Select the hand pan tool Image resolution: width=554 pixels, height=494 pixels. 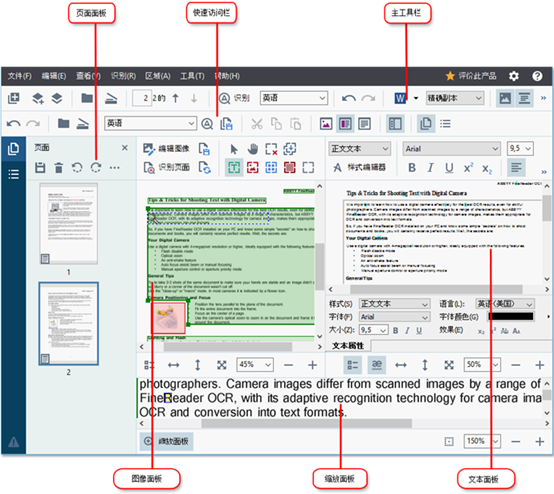point(253,149)
